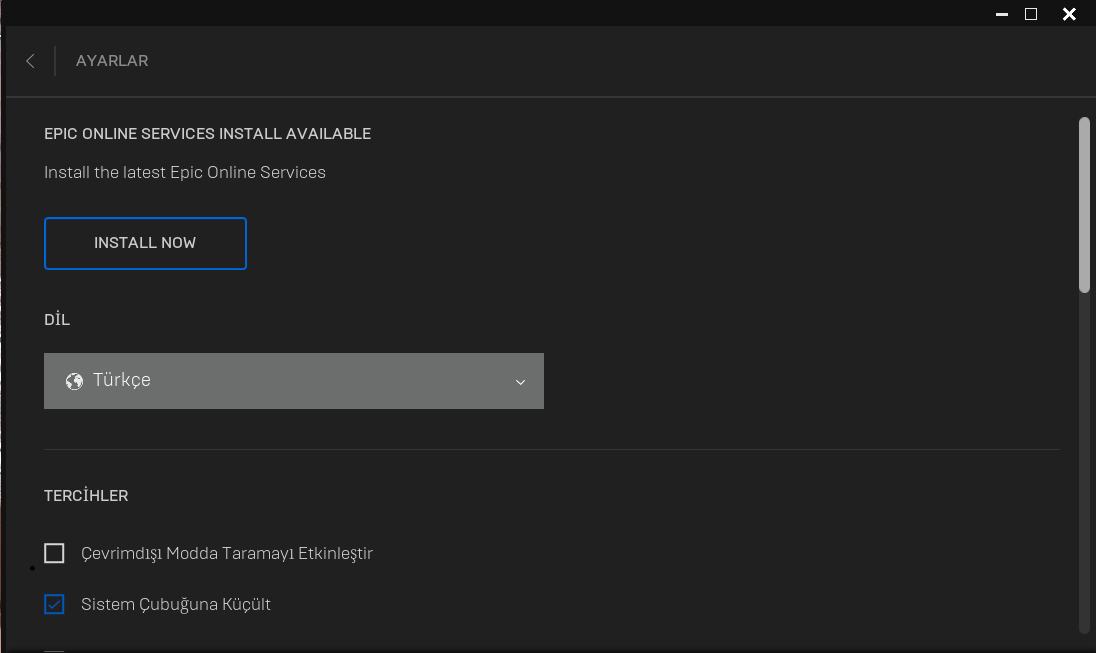
Task: Click EPIC ONLINE SERVICES INSTALL AVAILABLE heading
Action: click(x=207, y=134)
